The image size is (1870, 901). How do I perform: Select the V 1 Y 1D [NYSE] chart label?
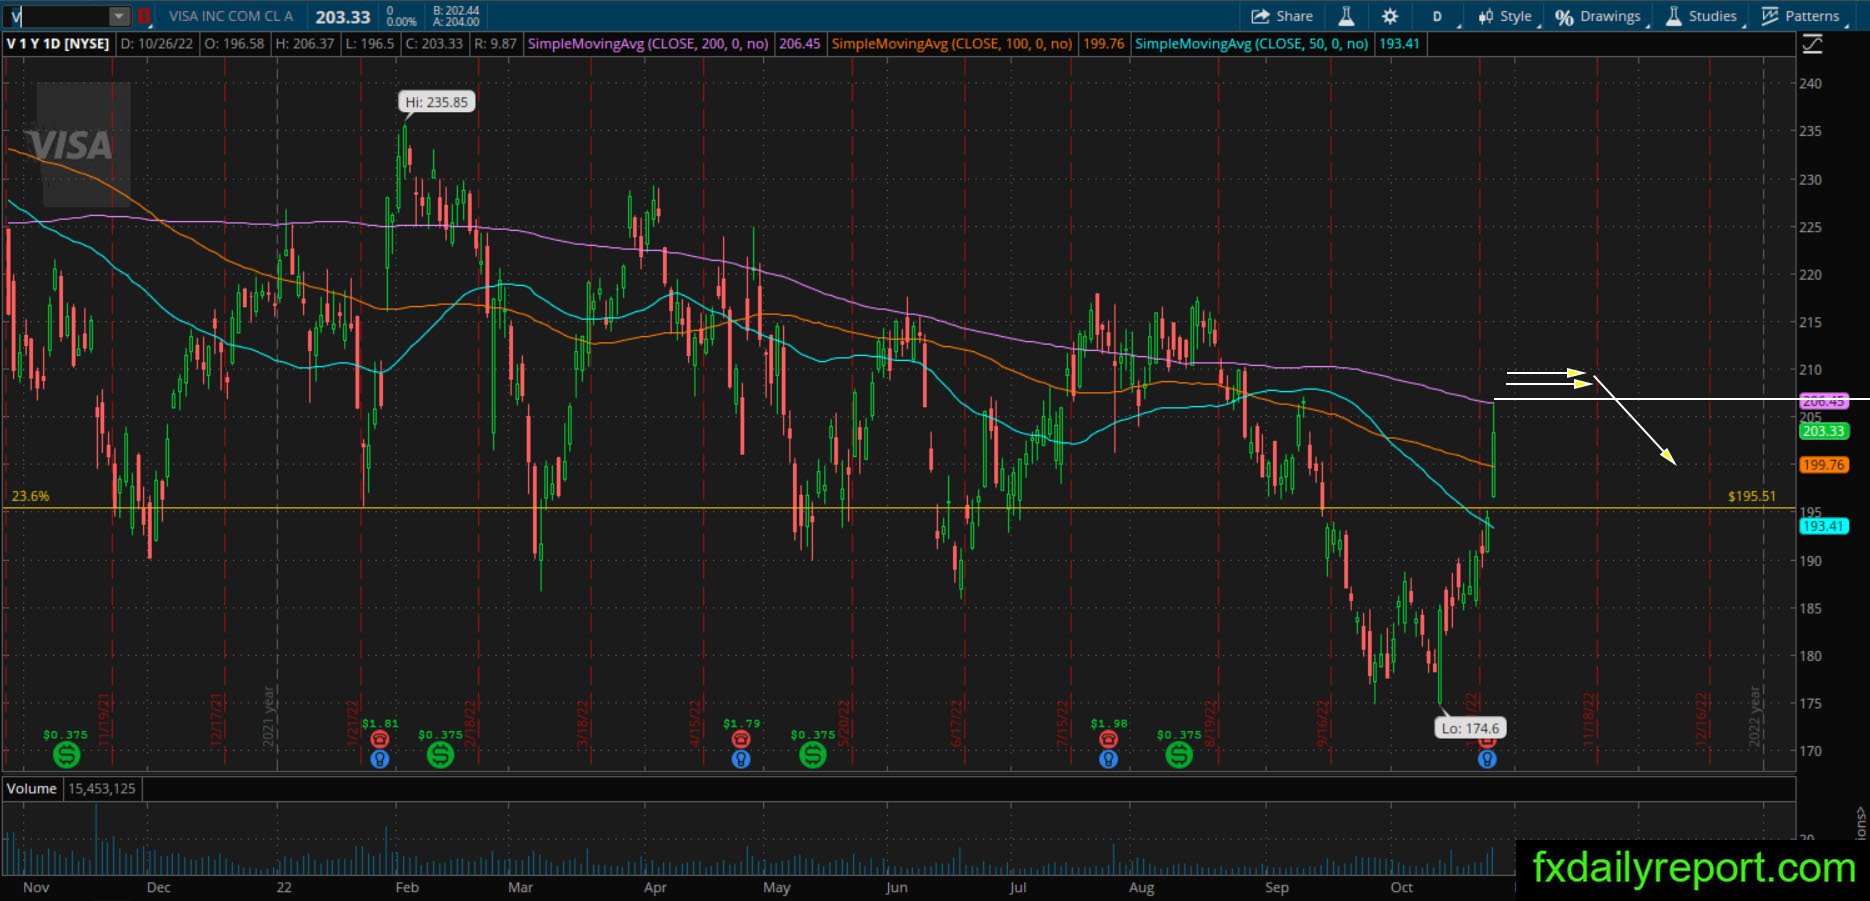click(x=58, y=44)
